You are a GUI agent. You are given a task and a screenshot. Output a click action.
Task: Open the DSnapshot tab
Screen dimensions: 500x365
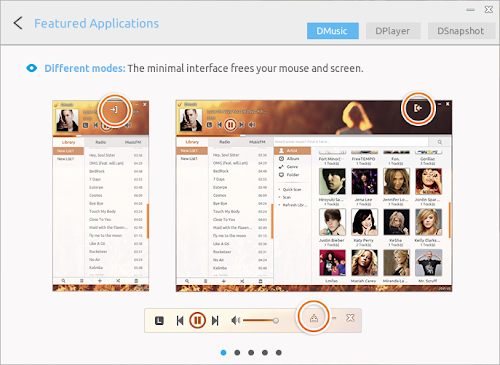tap(461, 31)
